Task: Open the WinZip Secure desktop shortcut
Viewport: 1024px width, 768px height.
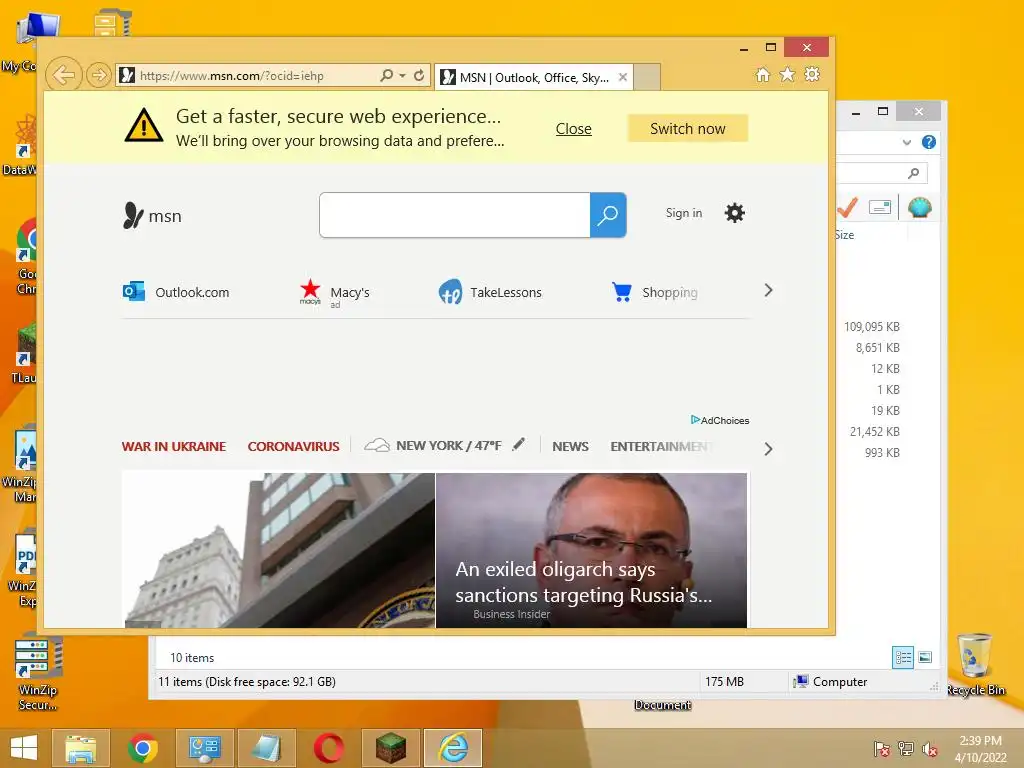Action: [x=38, y=673]
